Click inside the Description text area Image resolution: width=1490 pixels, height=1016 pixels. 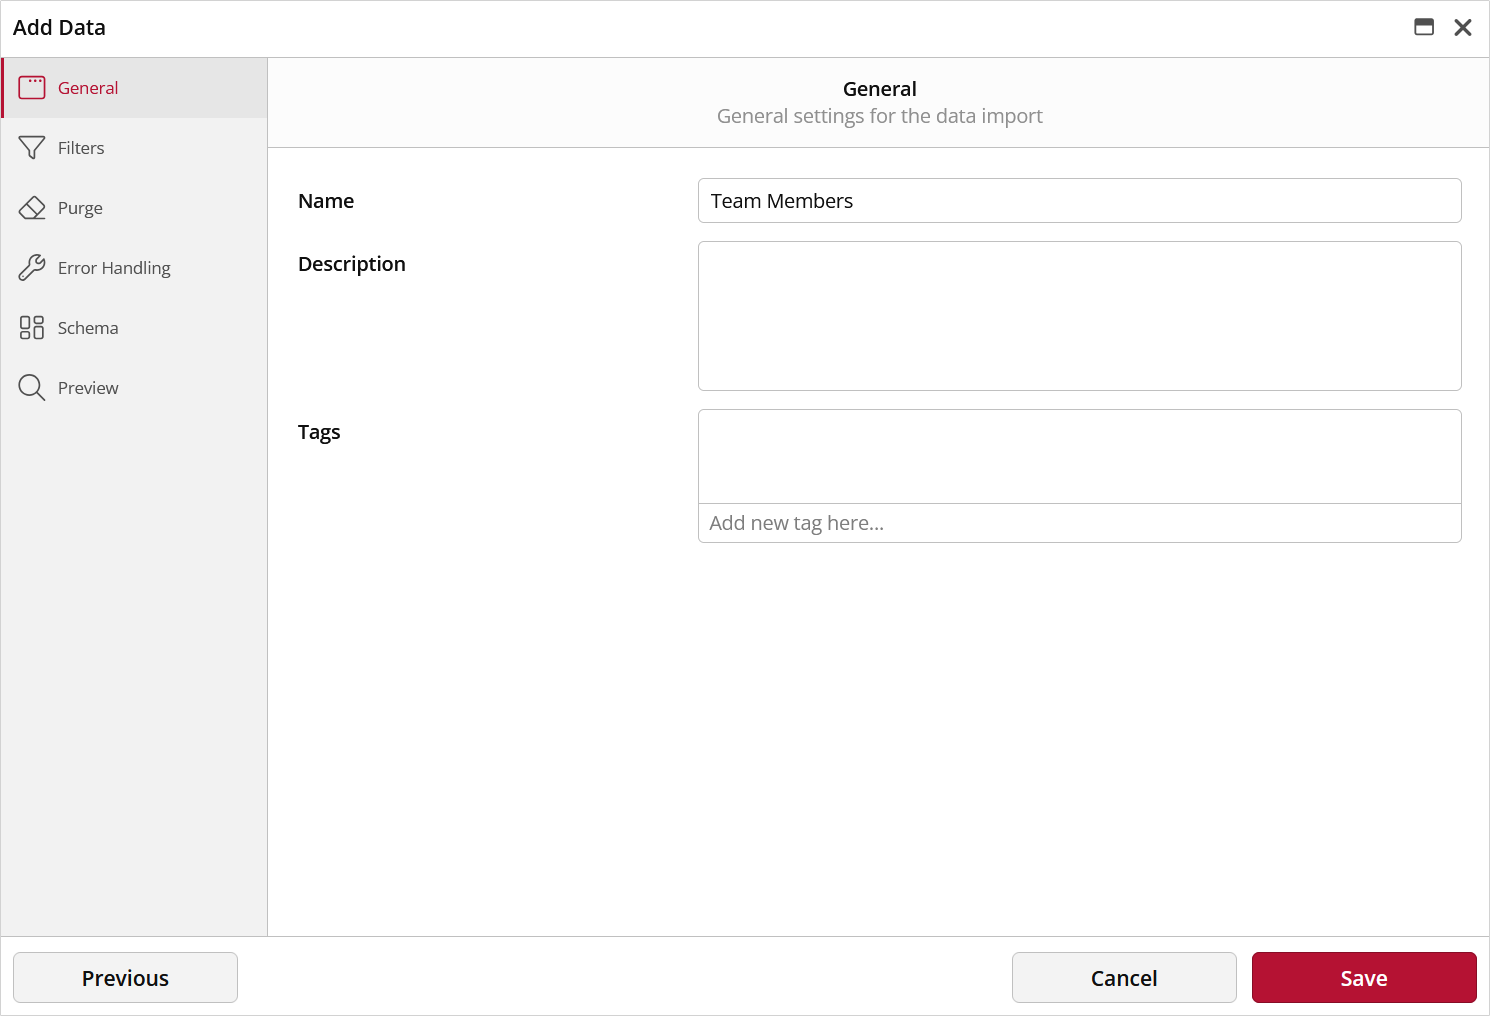(1079, 316)
